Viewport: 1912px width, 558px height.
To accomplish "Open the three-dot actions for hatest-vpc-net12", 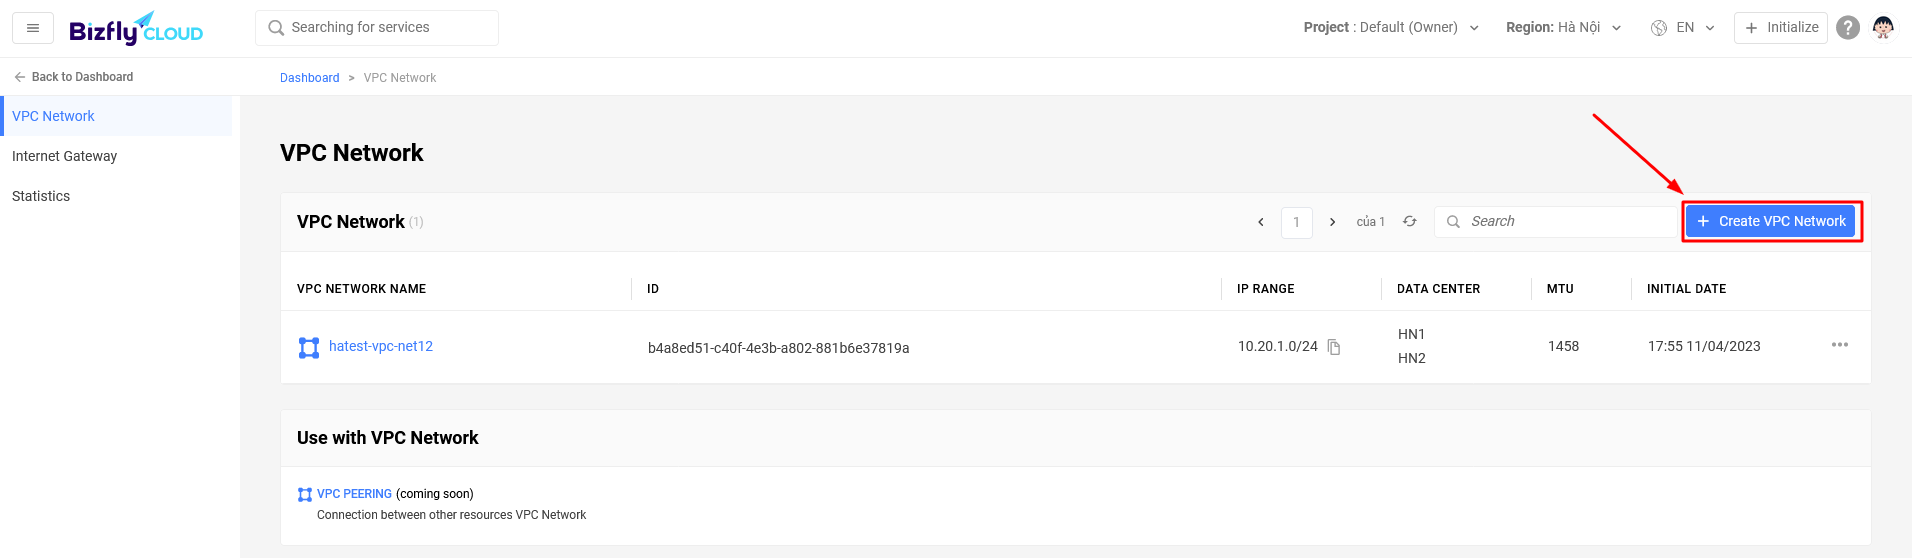I will pos(1840,345).
